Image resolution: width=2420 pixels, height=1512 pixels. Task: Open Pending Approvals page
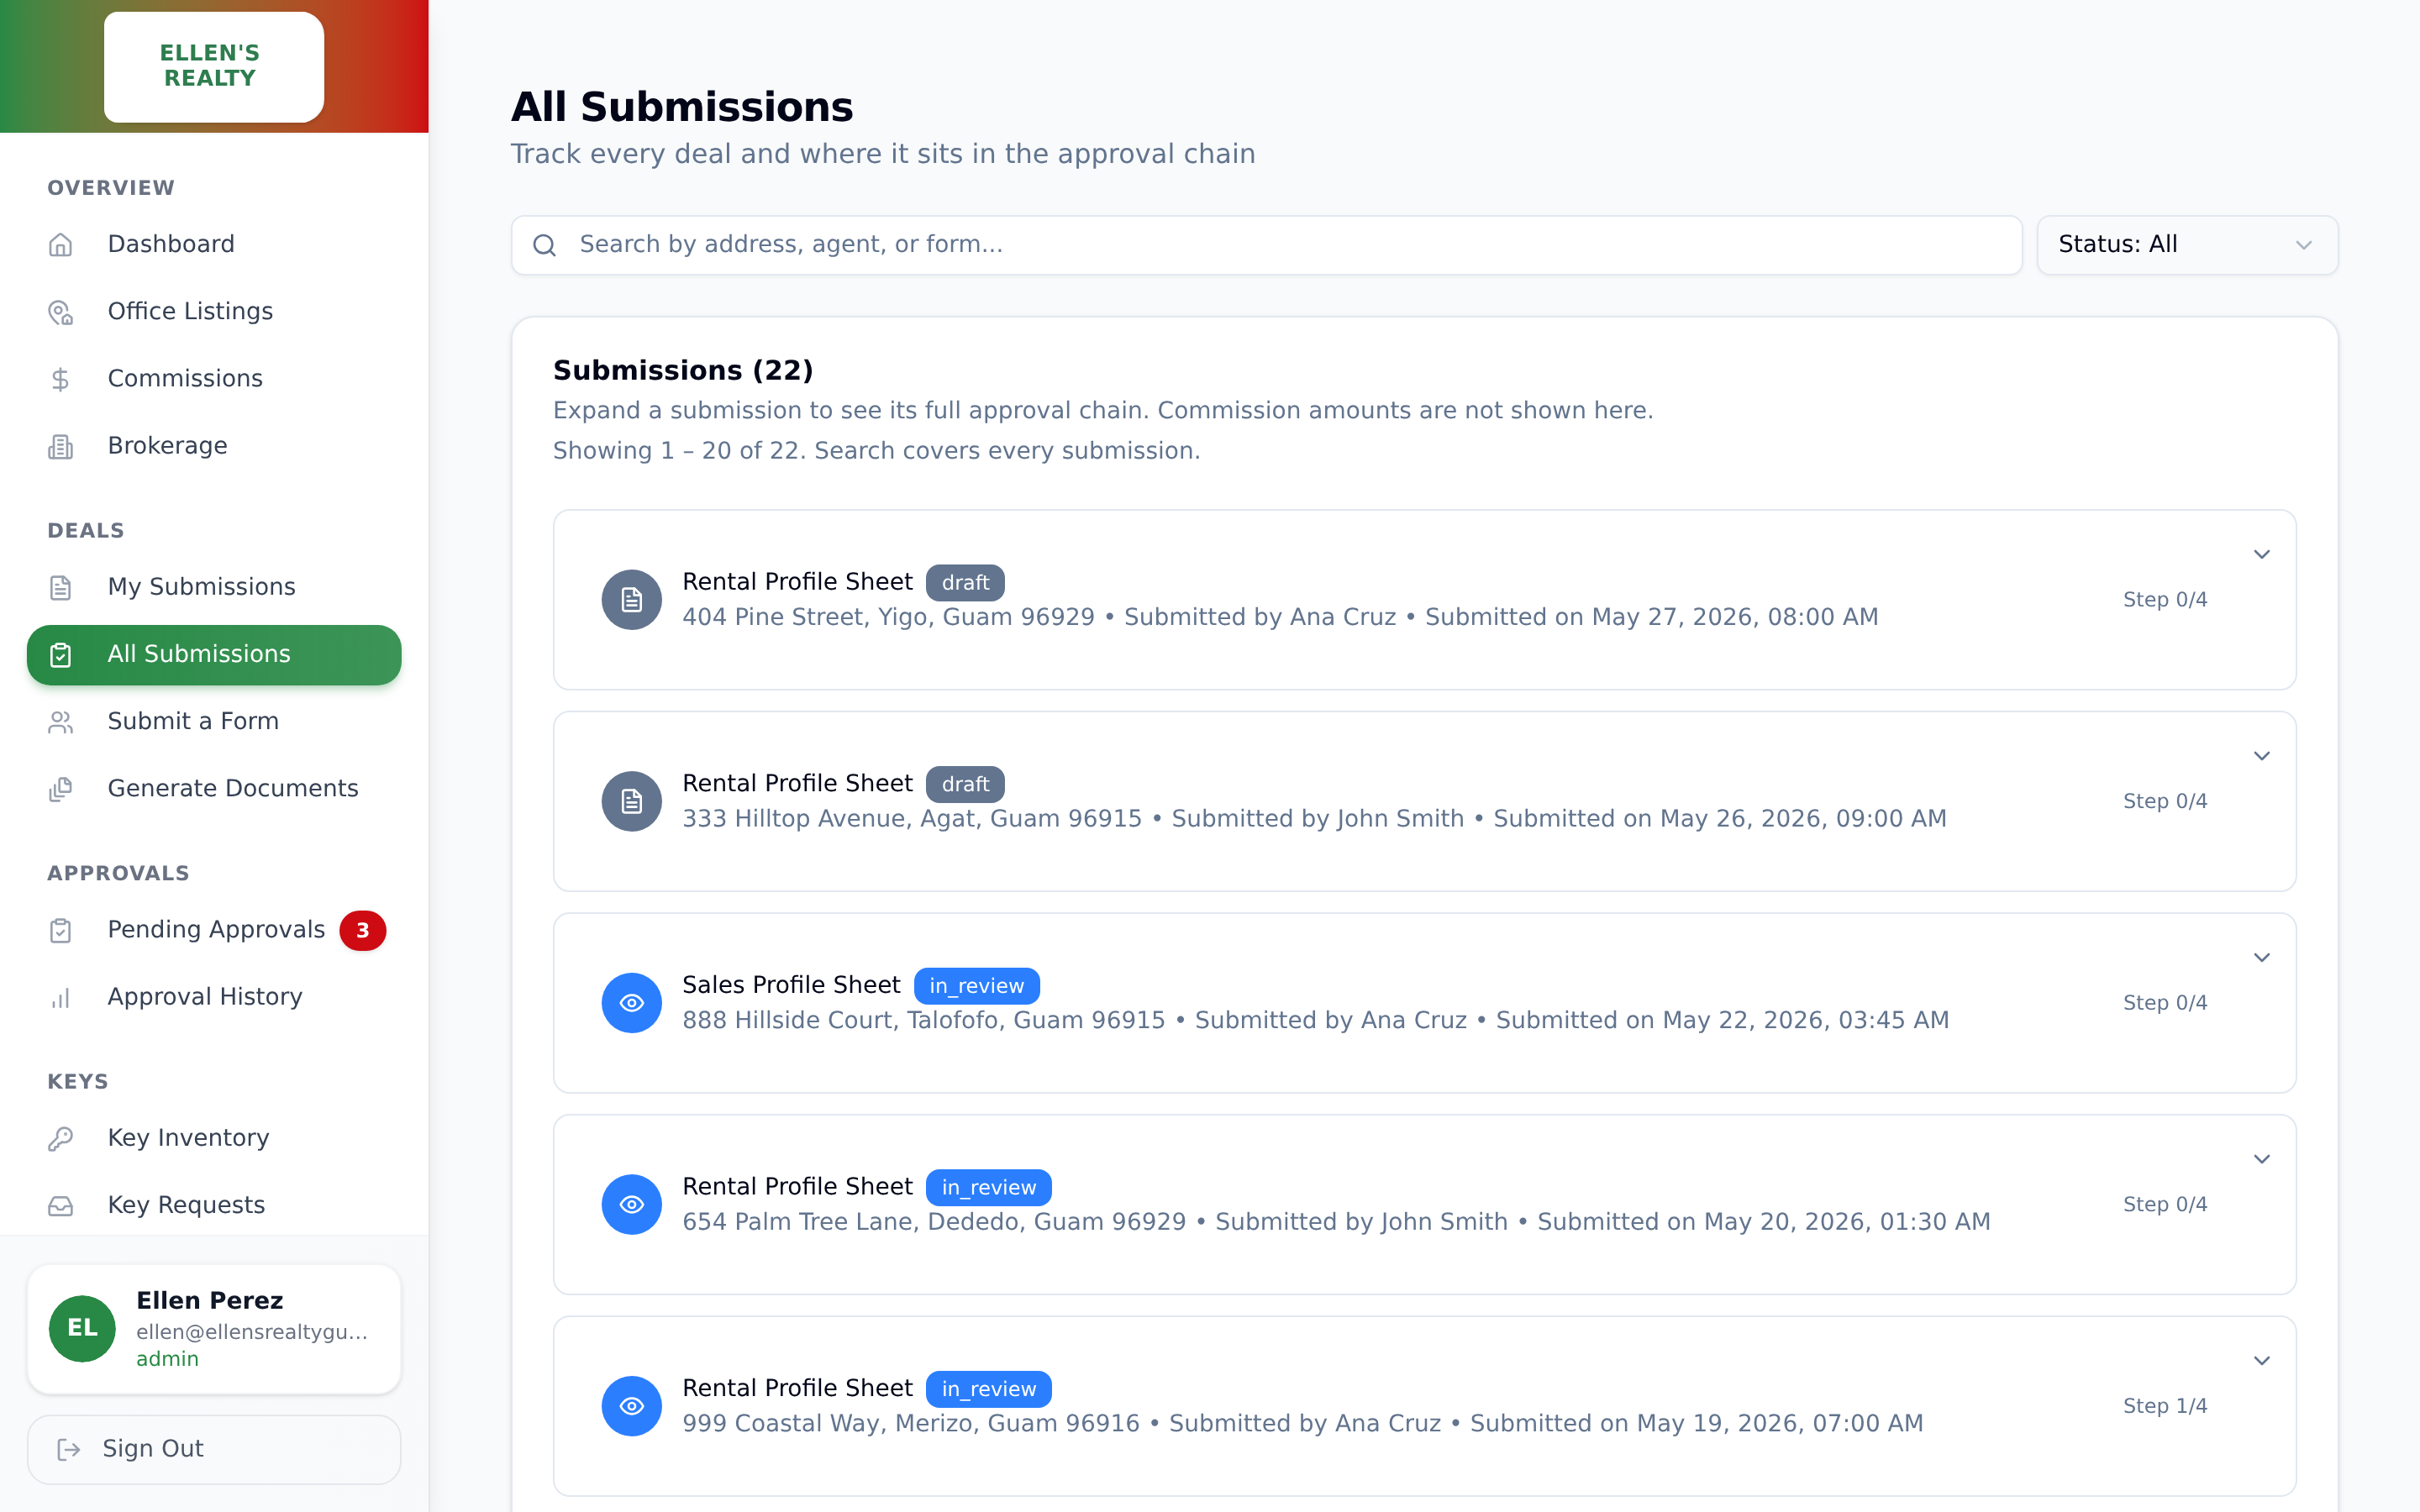(214, 930)
